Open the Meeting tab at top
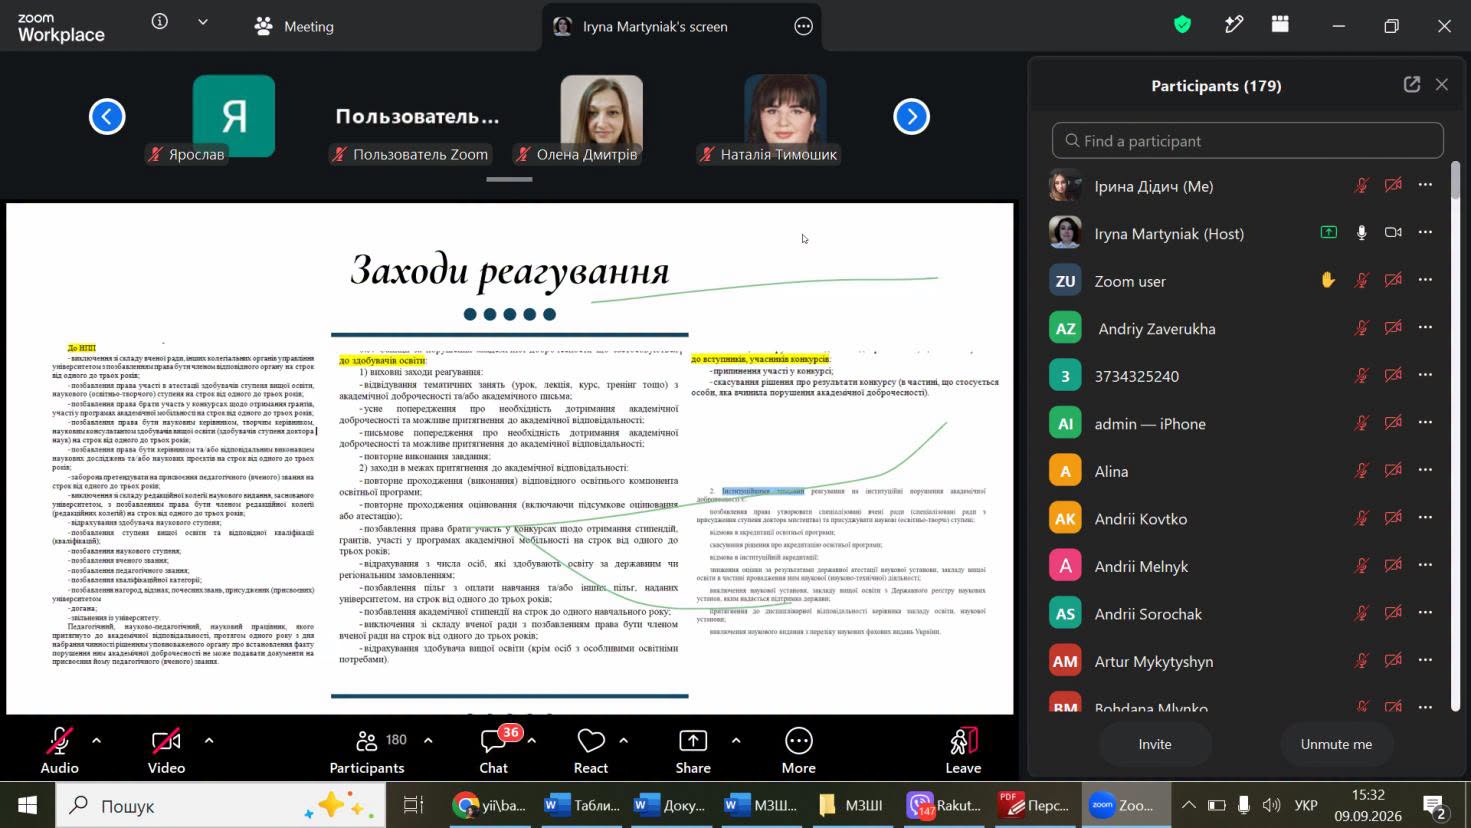The width and height of the screenshot is (1471, 828). [x=294, y=27]
